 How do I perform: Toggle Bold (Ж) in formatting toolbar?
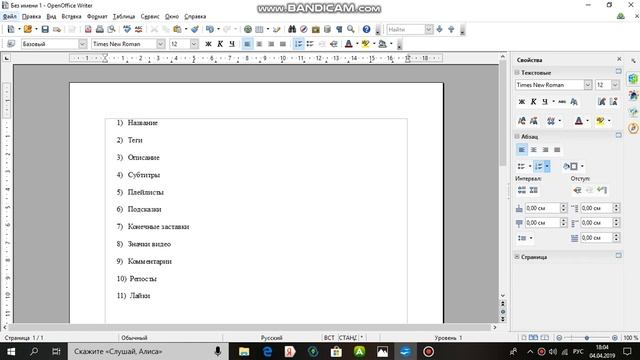[208, 44]
